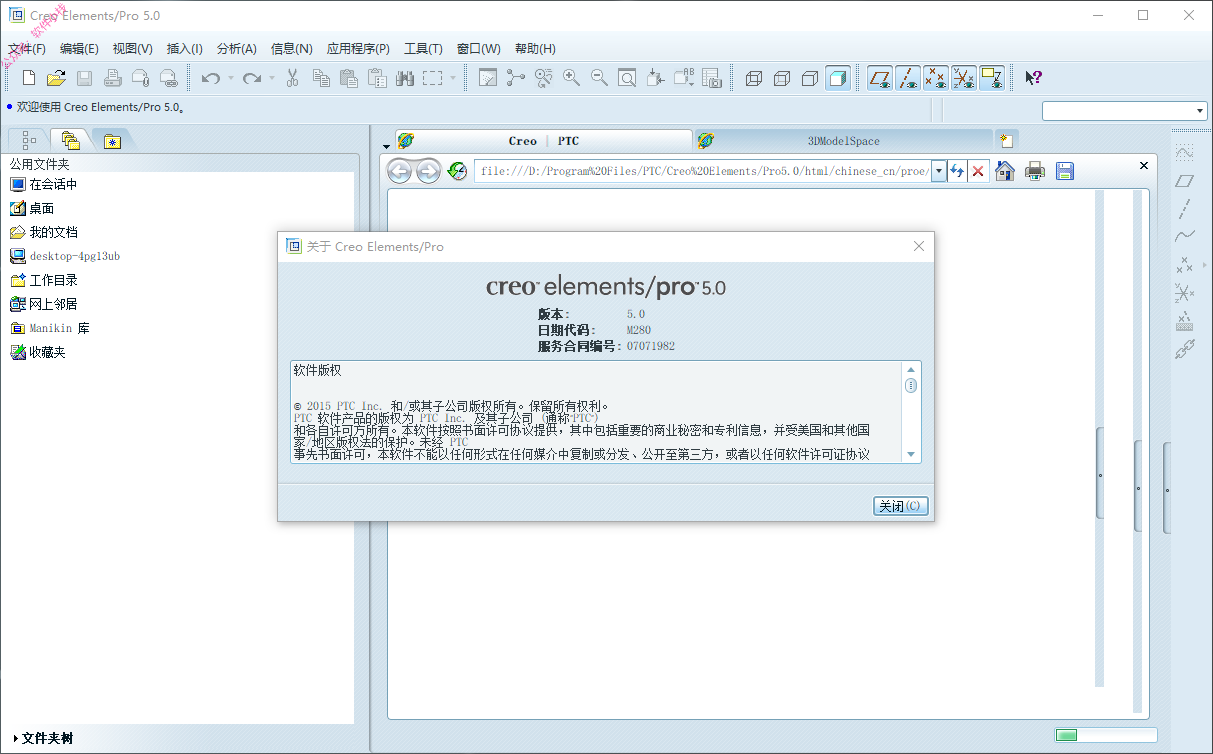Click the 关闭(C) button in About dialog
This screenshot has width=1213, height=754.
[900, 506]
